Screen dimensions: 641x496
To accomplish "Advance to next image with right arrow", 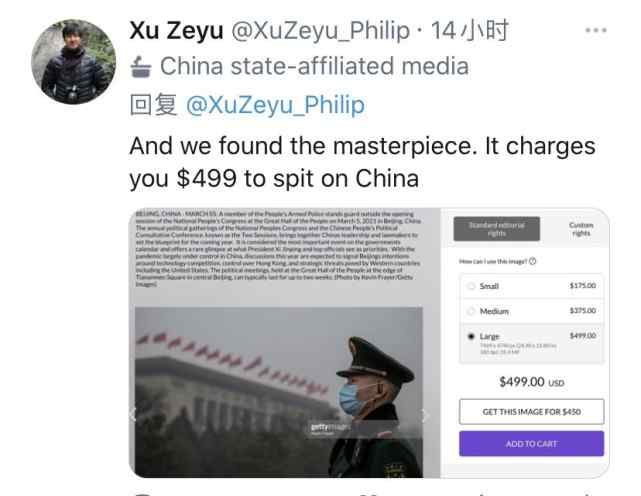I will pos(425,416).
